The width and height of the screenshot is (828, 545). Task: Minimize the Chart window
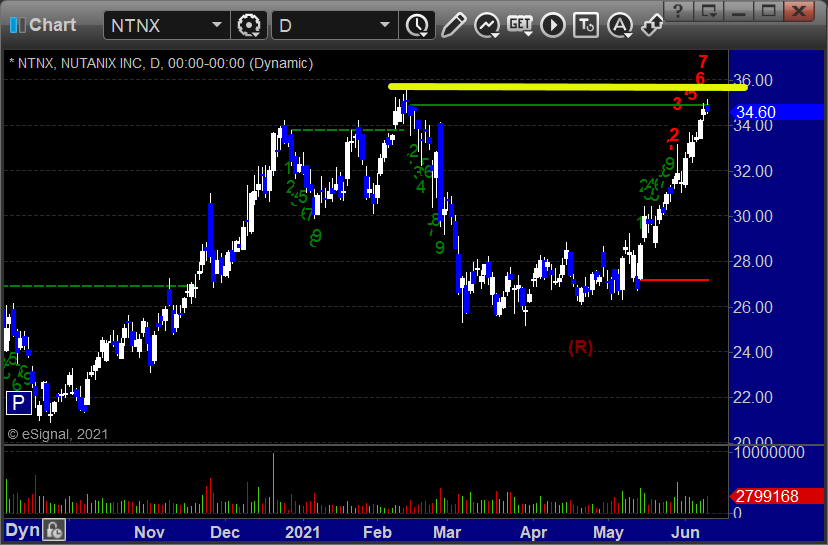click(738, 10)
